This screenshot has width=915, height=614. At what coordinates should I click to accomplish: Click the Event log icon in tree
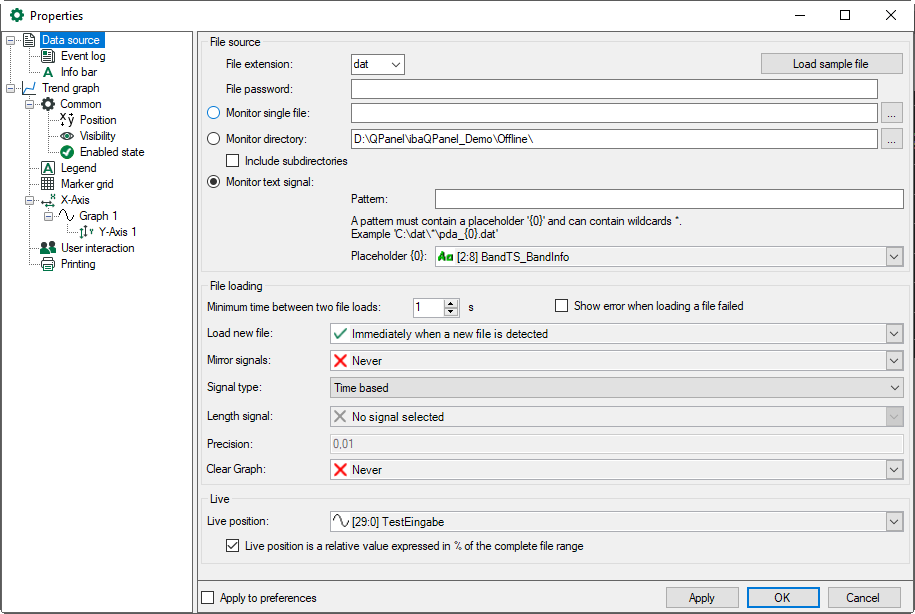(x=48, y=56)
